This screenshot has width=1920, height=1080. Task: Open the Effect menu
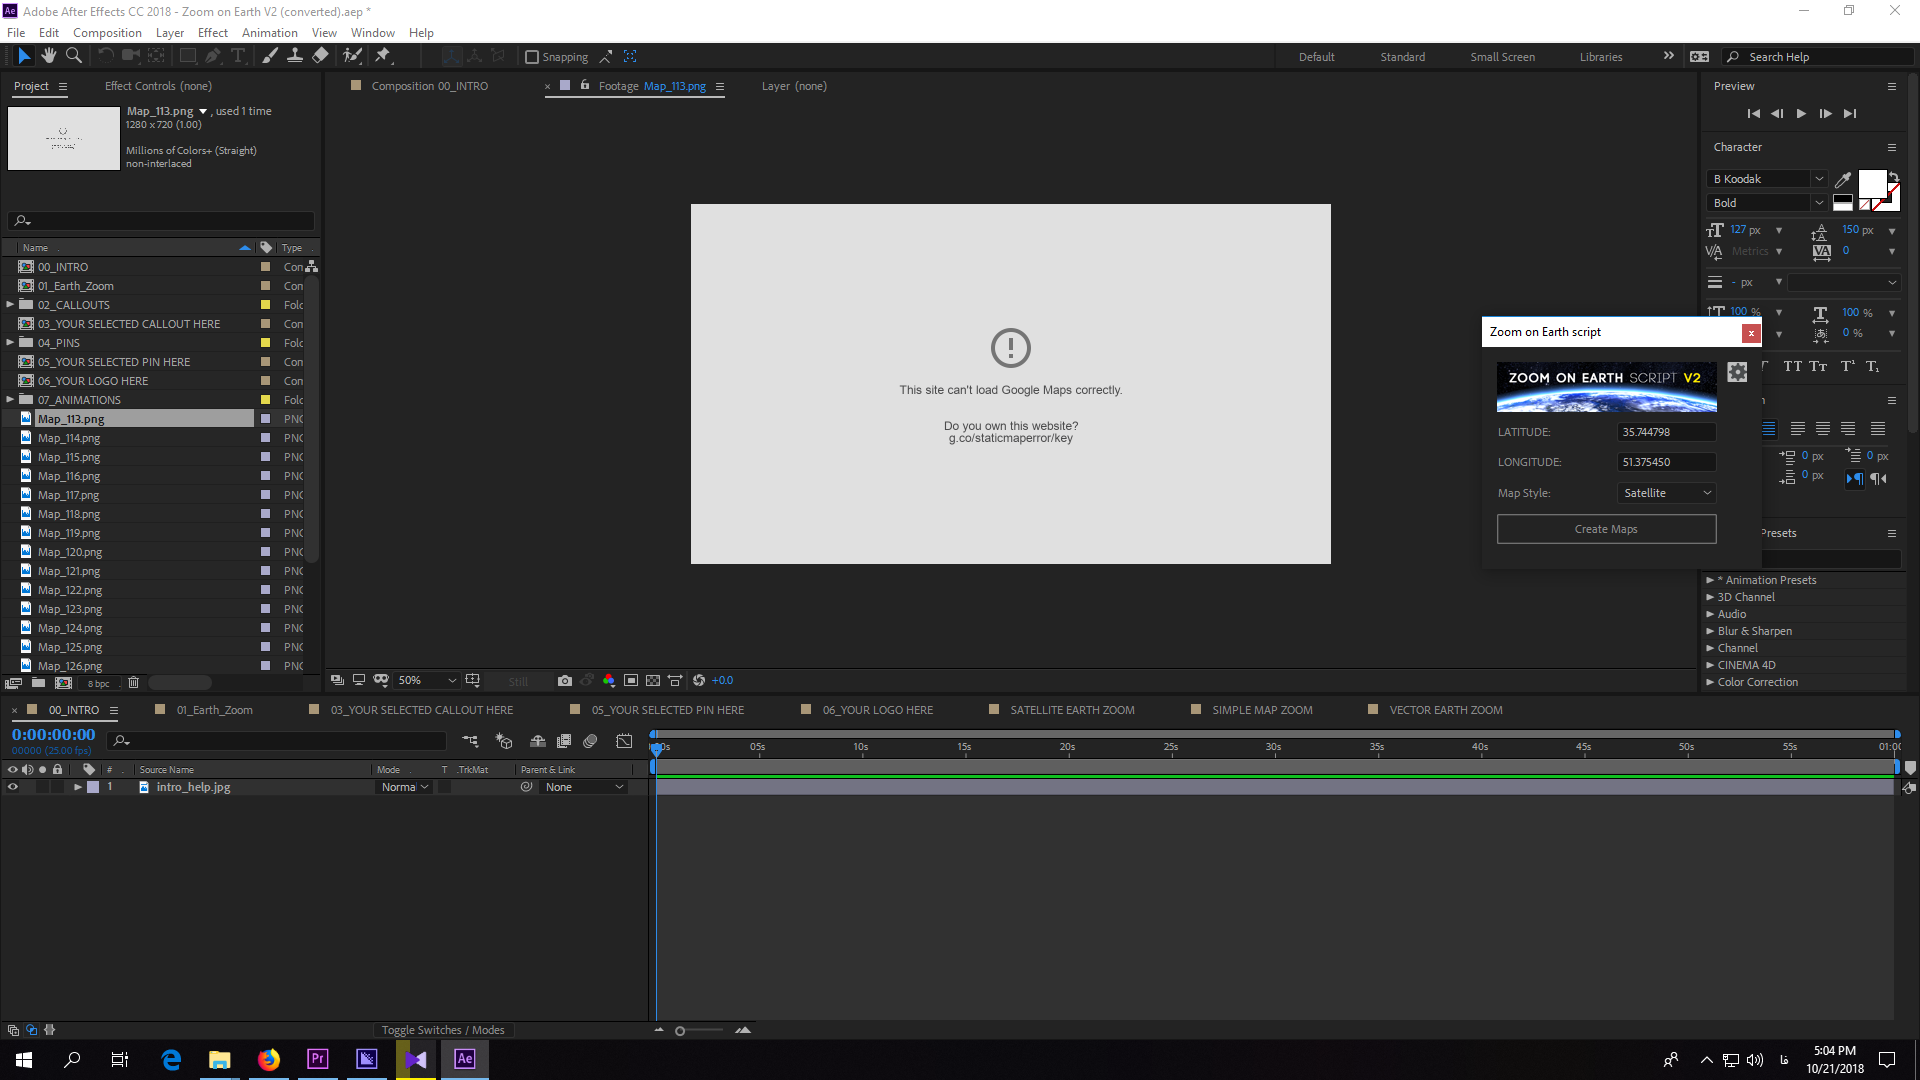[x=213, y=32]
